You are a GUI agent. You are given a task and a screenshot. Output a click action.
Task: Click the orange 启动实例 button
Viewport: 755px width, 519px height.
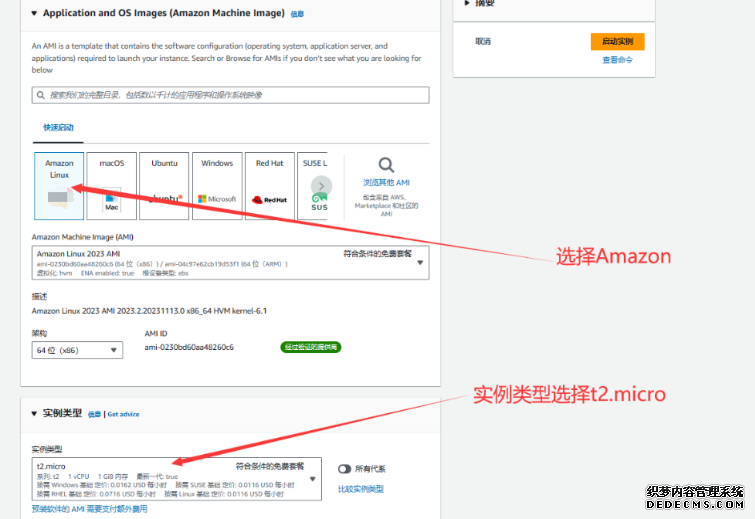coord(617,42)
